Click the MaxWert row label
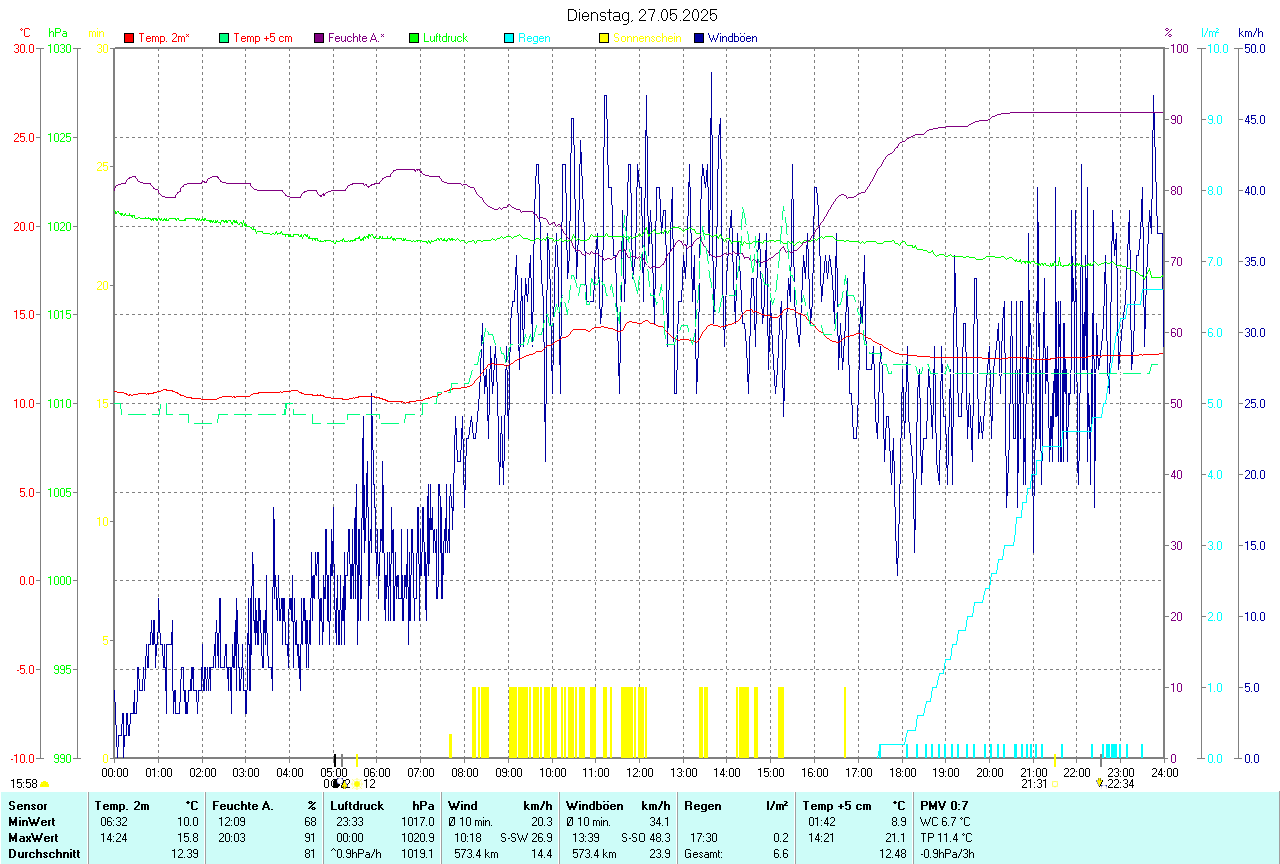1280x864 pixels. (x=32, y=837)
